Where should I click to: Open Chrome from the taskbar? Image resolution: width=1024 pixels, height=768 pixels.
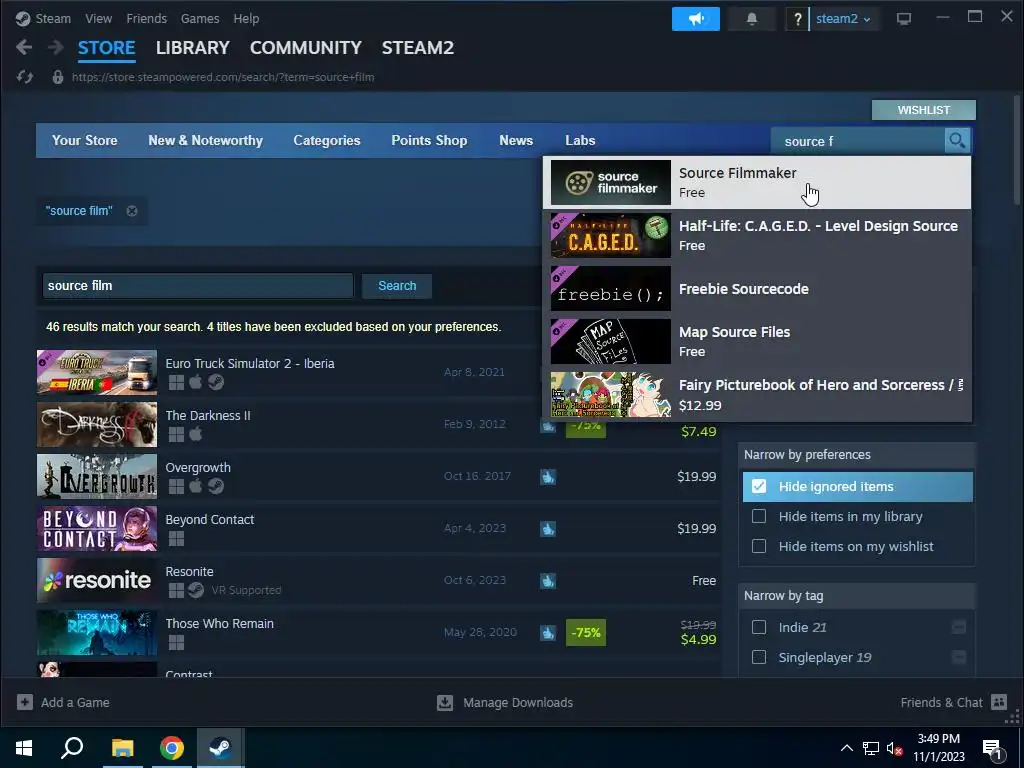click(172, 748)
